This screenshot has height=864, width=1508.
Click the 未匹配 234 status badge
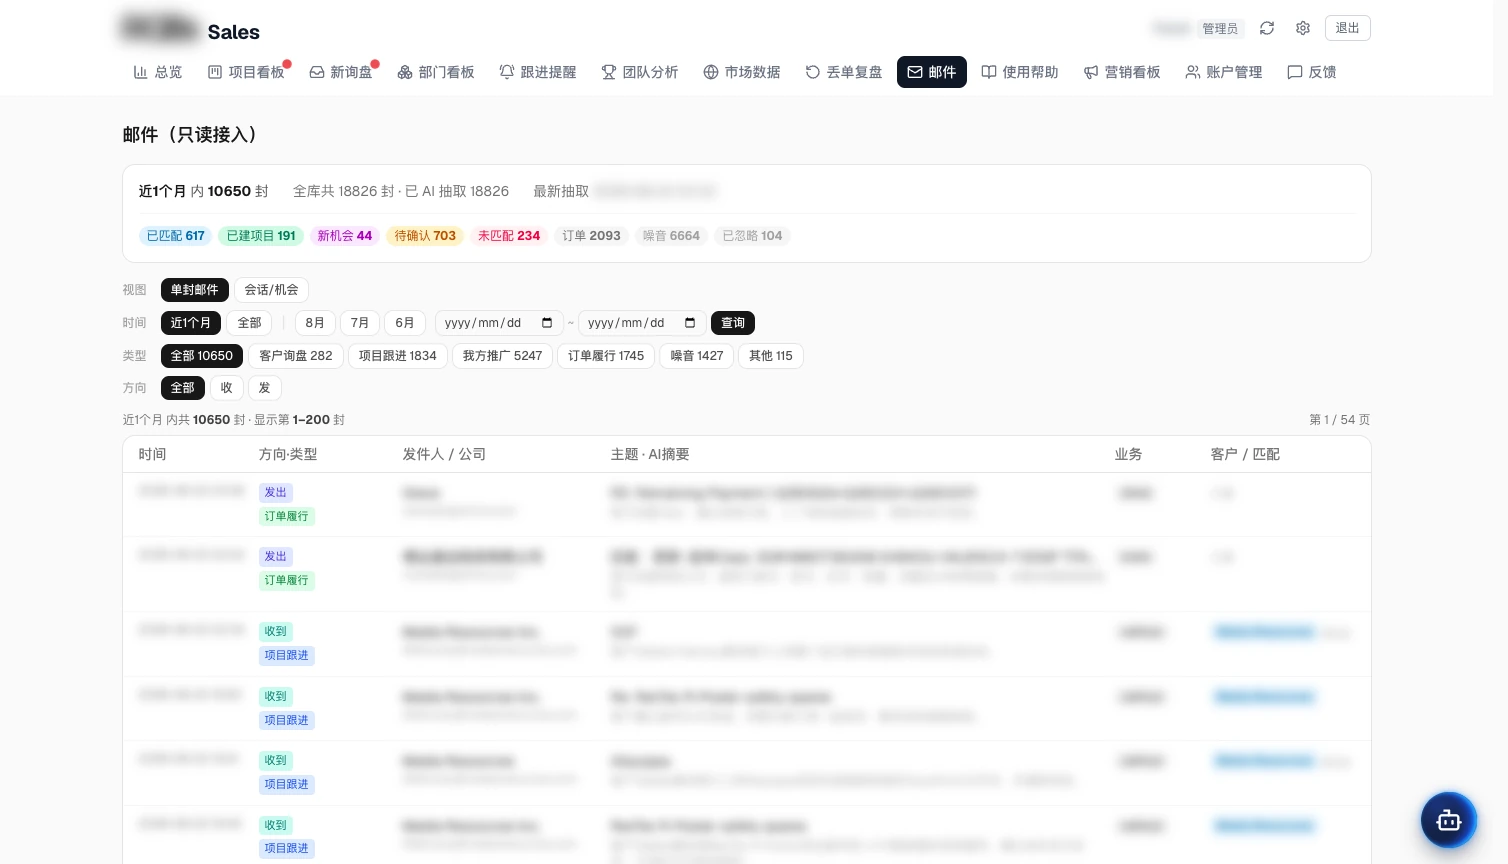pyautogui.click(x=509, y=236)
